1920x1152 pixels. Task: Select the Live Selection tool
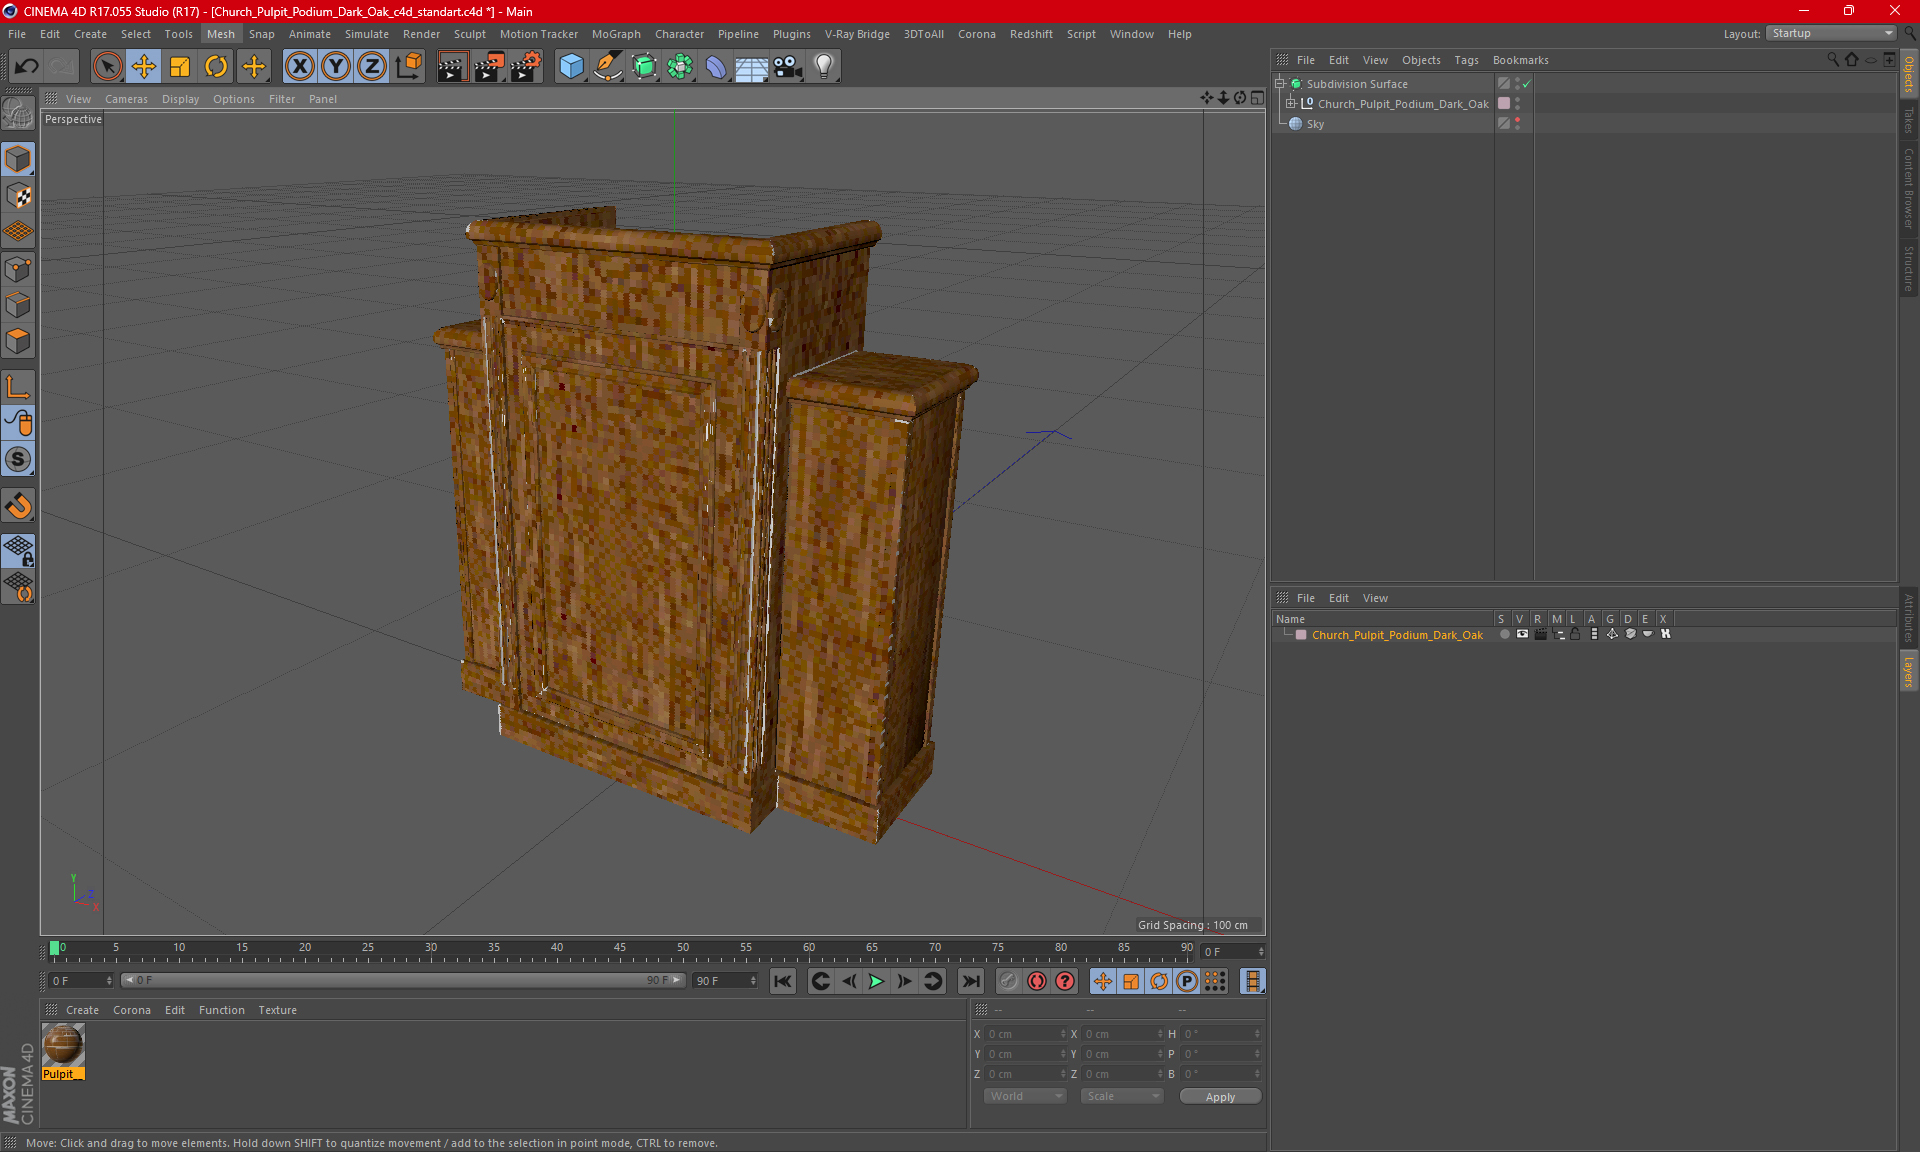[x=107, y=67]
